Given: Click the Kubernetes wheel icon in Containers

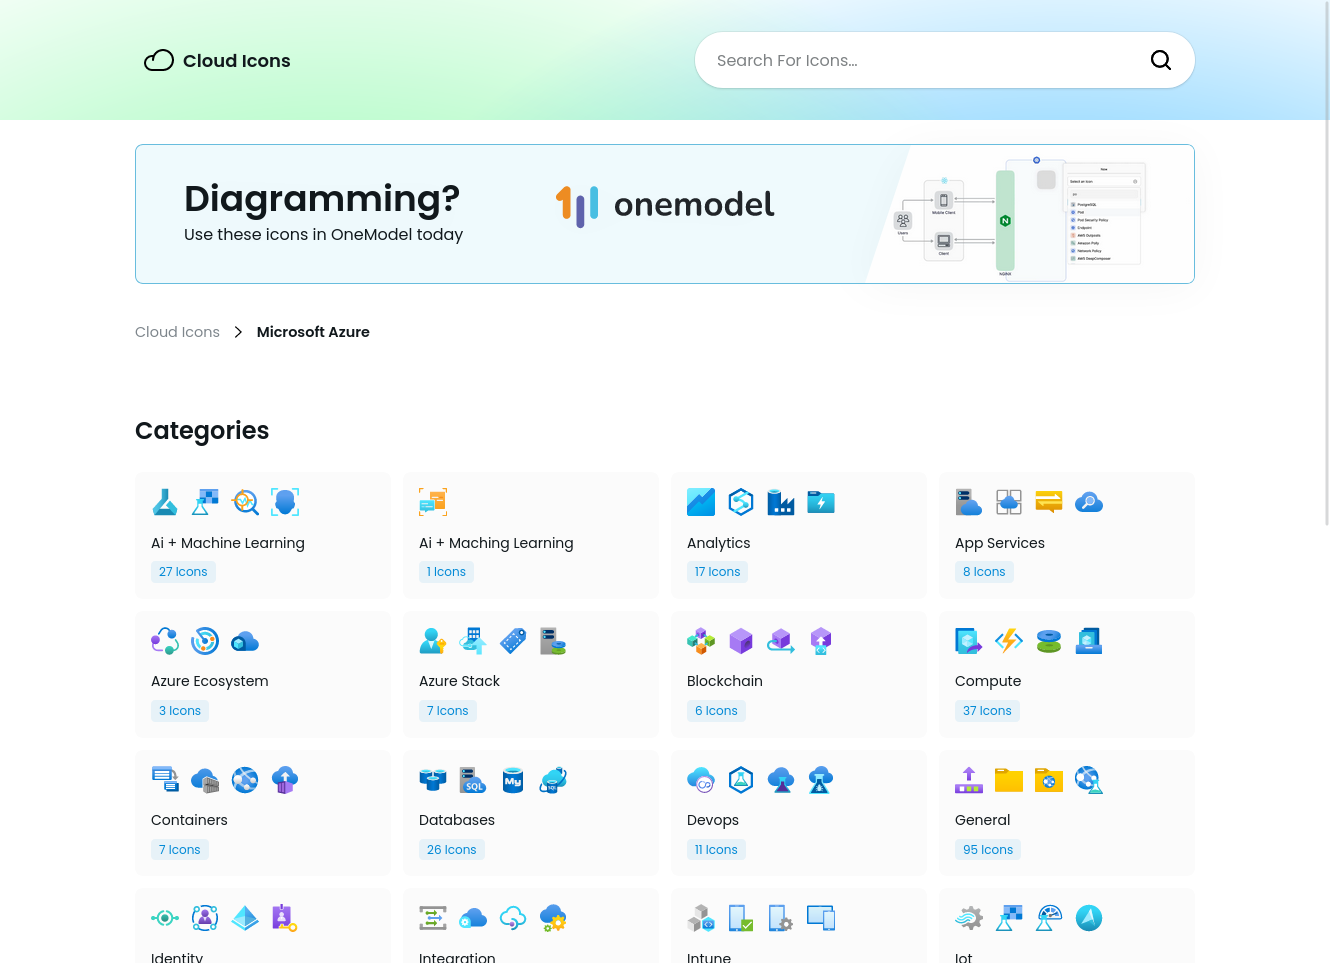Looking at the screenshot, I should tap(245, 780).
